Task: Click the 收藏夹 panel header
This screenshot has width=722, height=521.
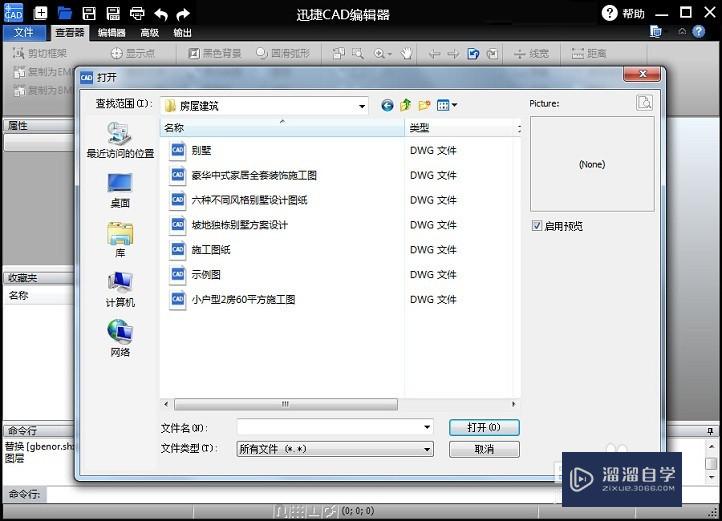Action: click(39, 278)
